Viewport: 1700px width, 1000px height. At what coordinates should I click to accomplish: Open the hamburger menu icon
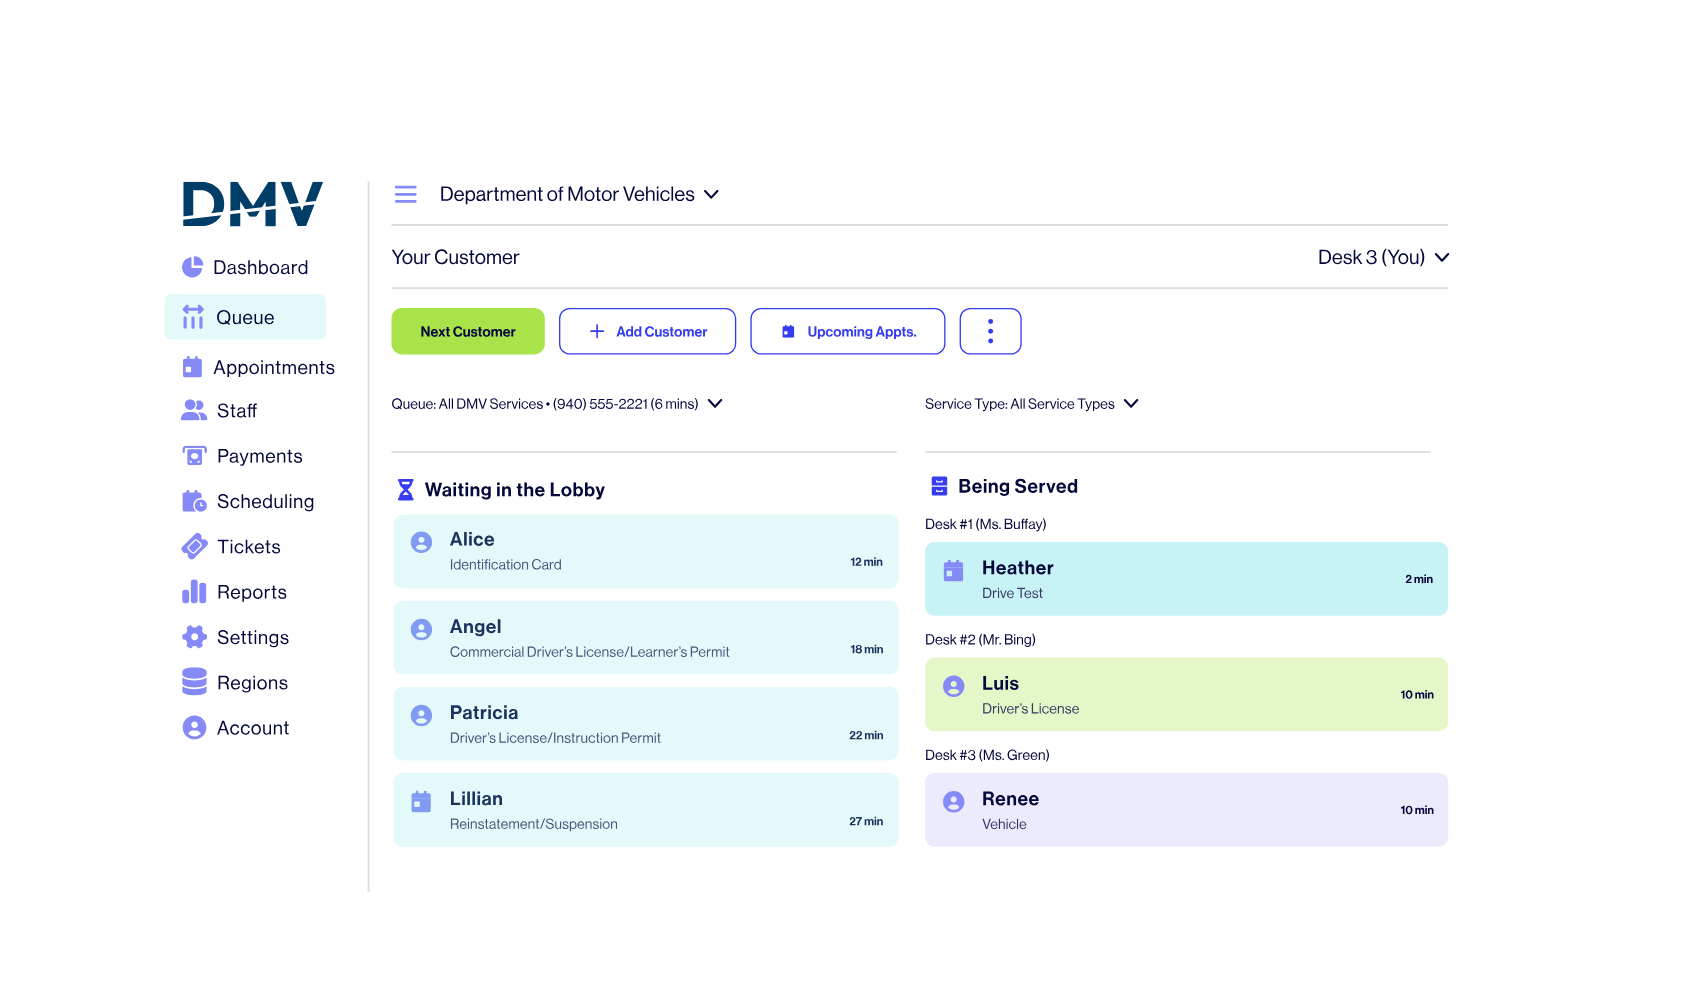tap(405, 194)
